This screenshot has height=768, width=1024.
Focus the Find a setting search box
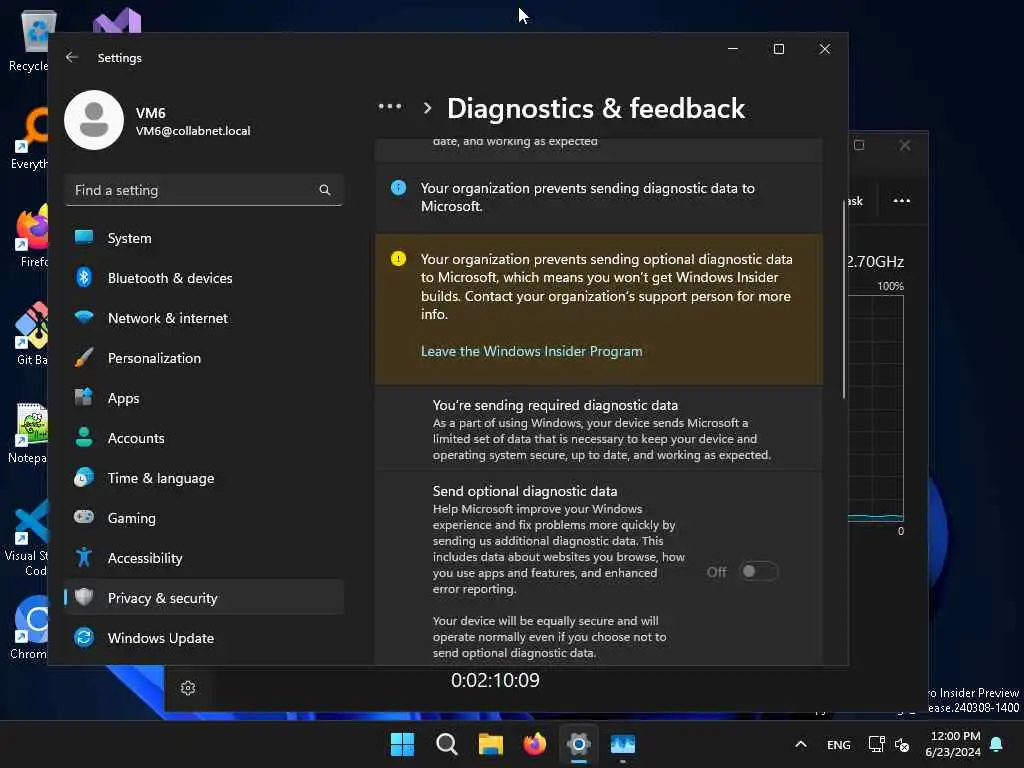[x=204, y=190]
